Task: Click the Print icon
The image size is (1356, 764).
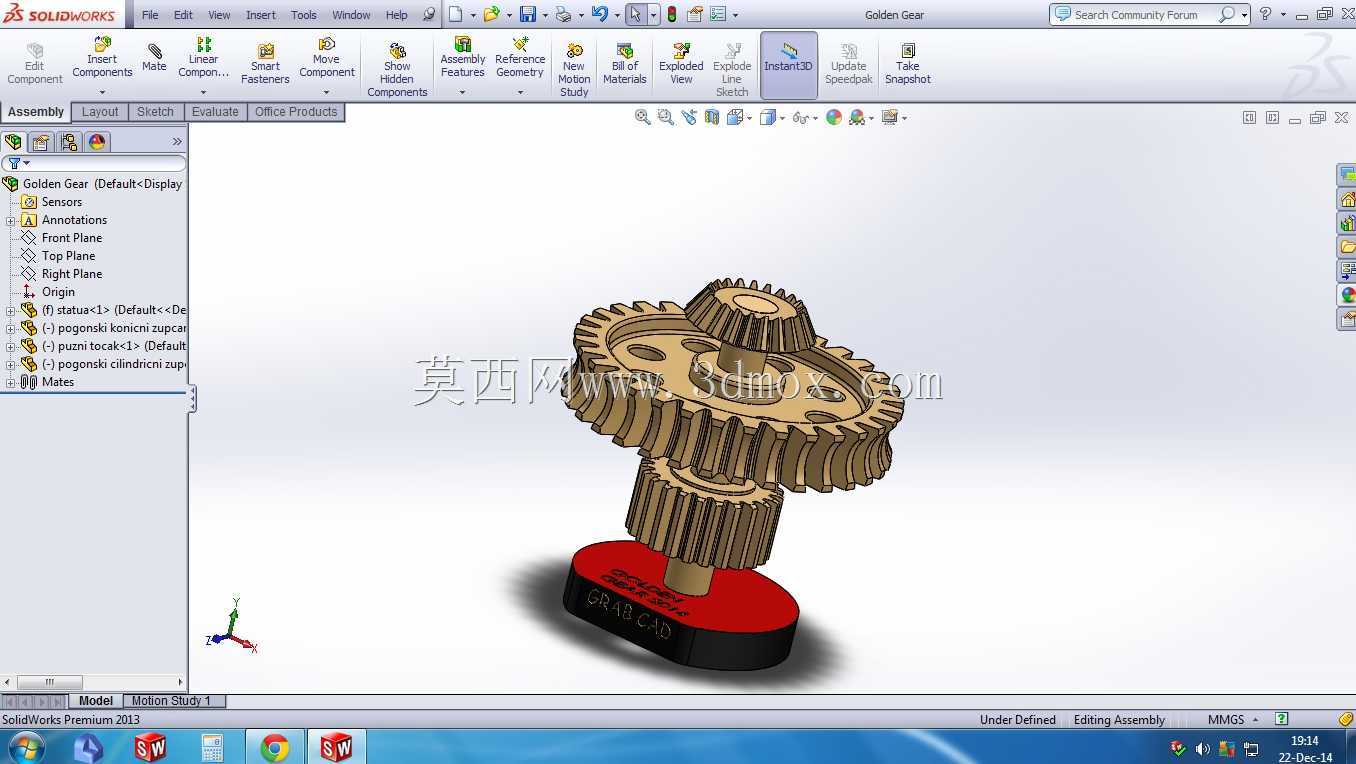Action: [564, 14]
